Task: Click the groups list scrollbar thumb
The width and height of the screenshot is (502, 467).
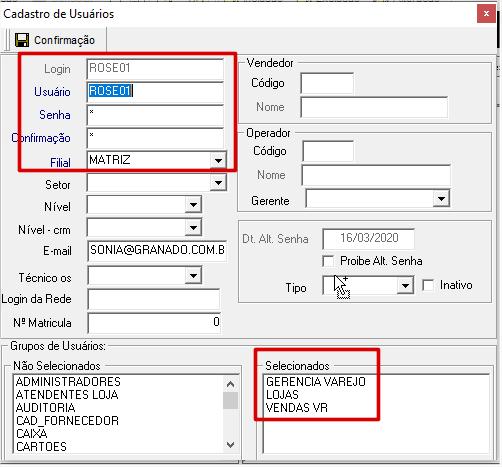Action: click(230, 400)
